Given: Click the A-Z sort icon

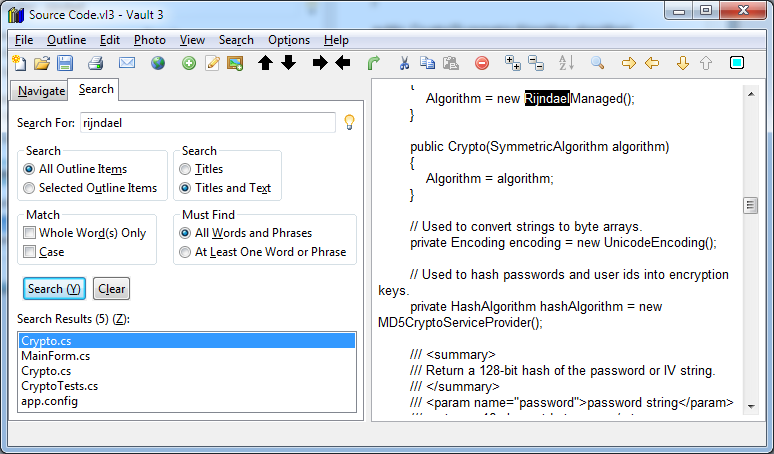Looking at the screenshot, I should pos(566,63).
